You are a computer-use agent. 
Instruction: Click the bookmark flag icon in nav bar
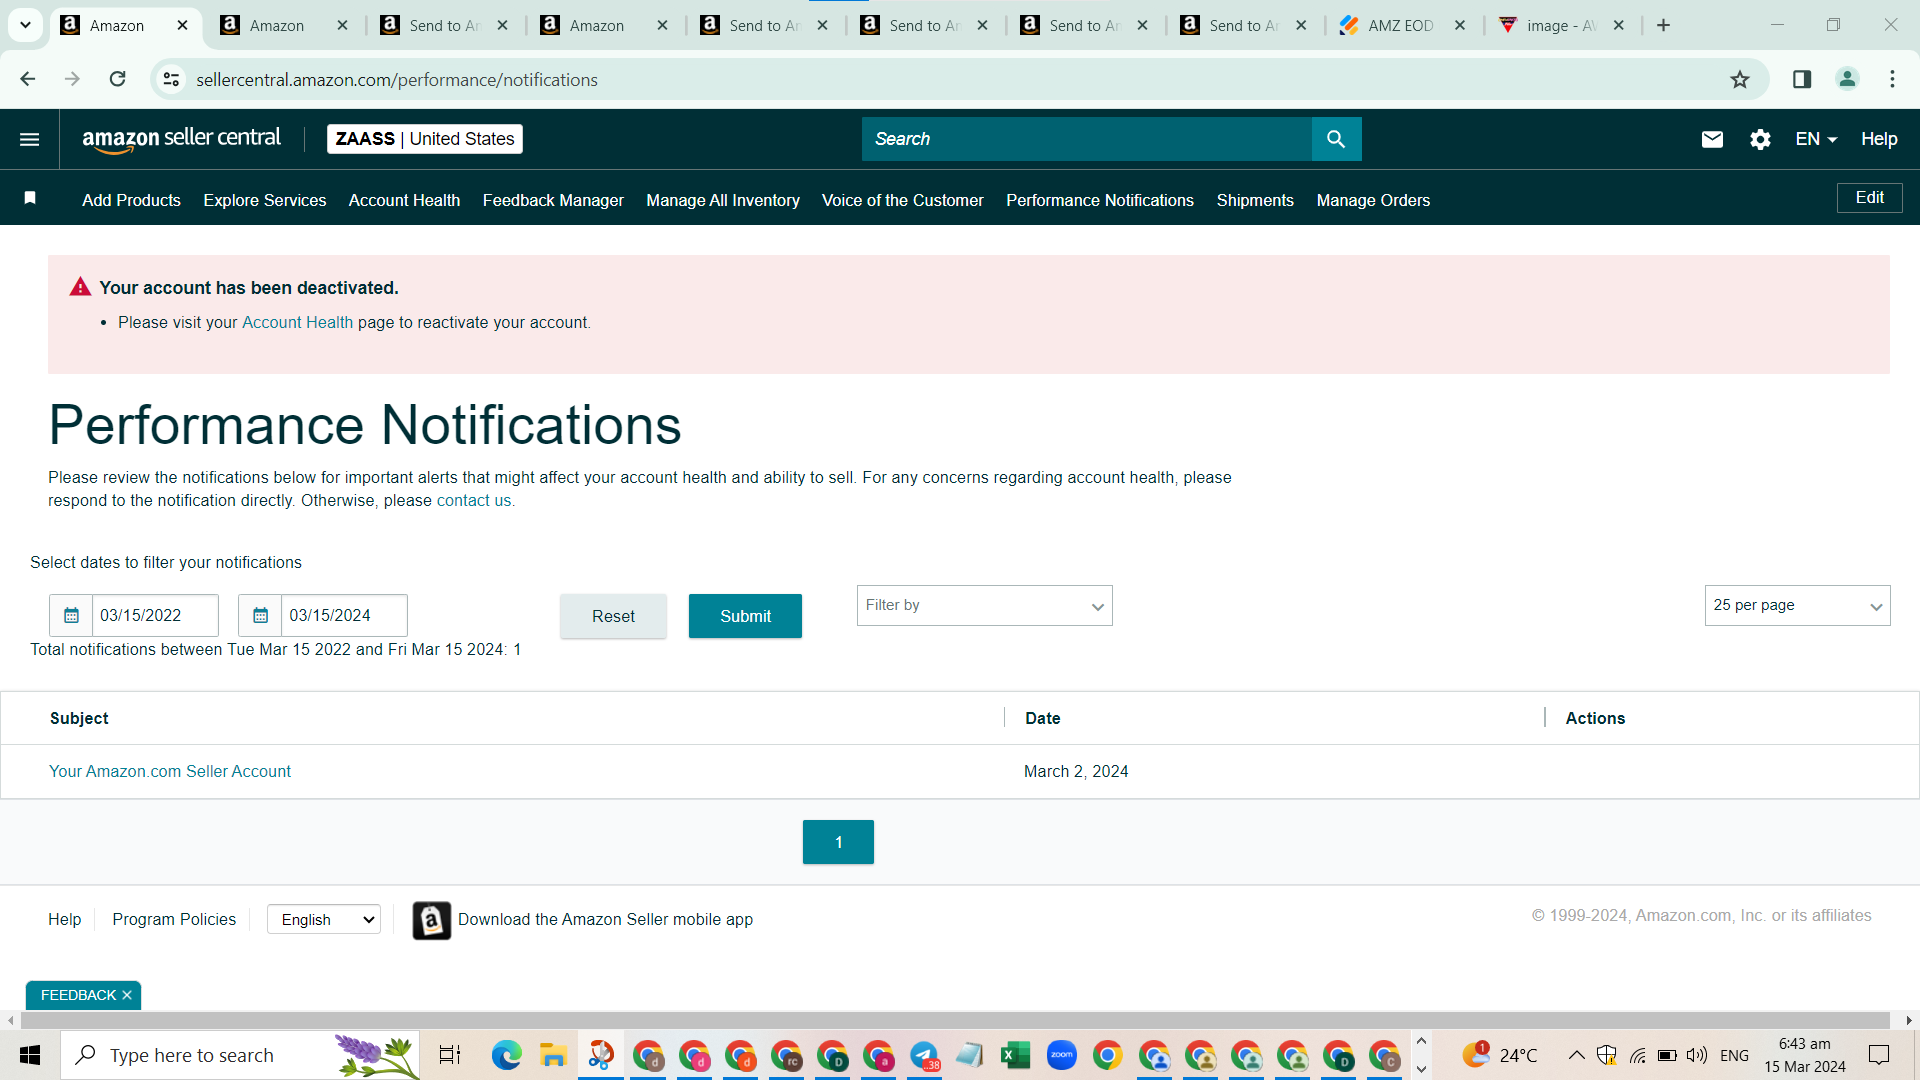(30, 198)
